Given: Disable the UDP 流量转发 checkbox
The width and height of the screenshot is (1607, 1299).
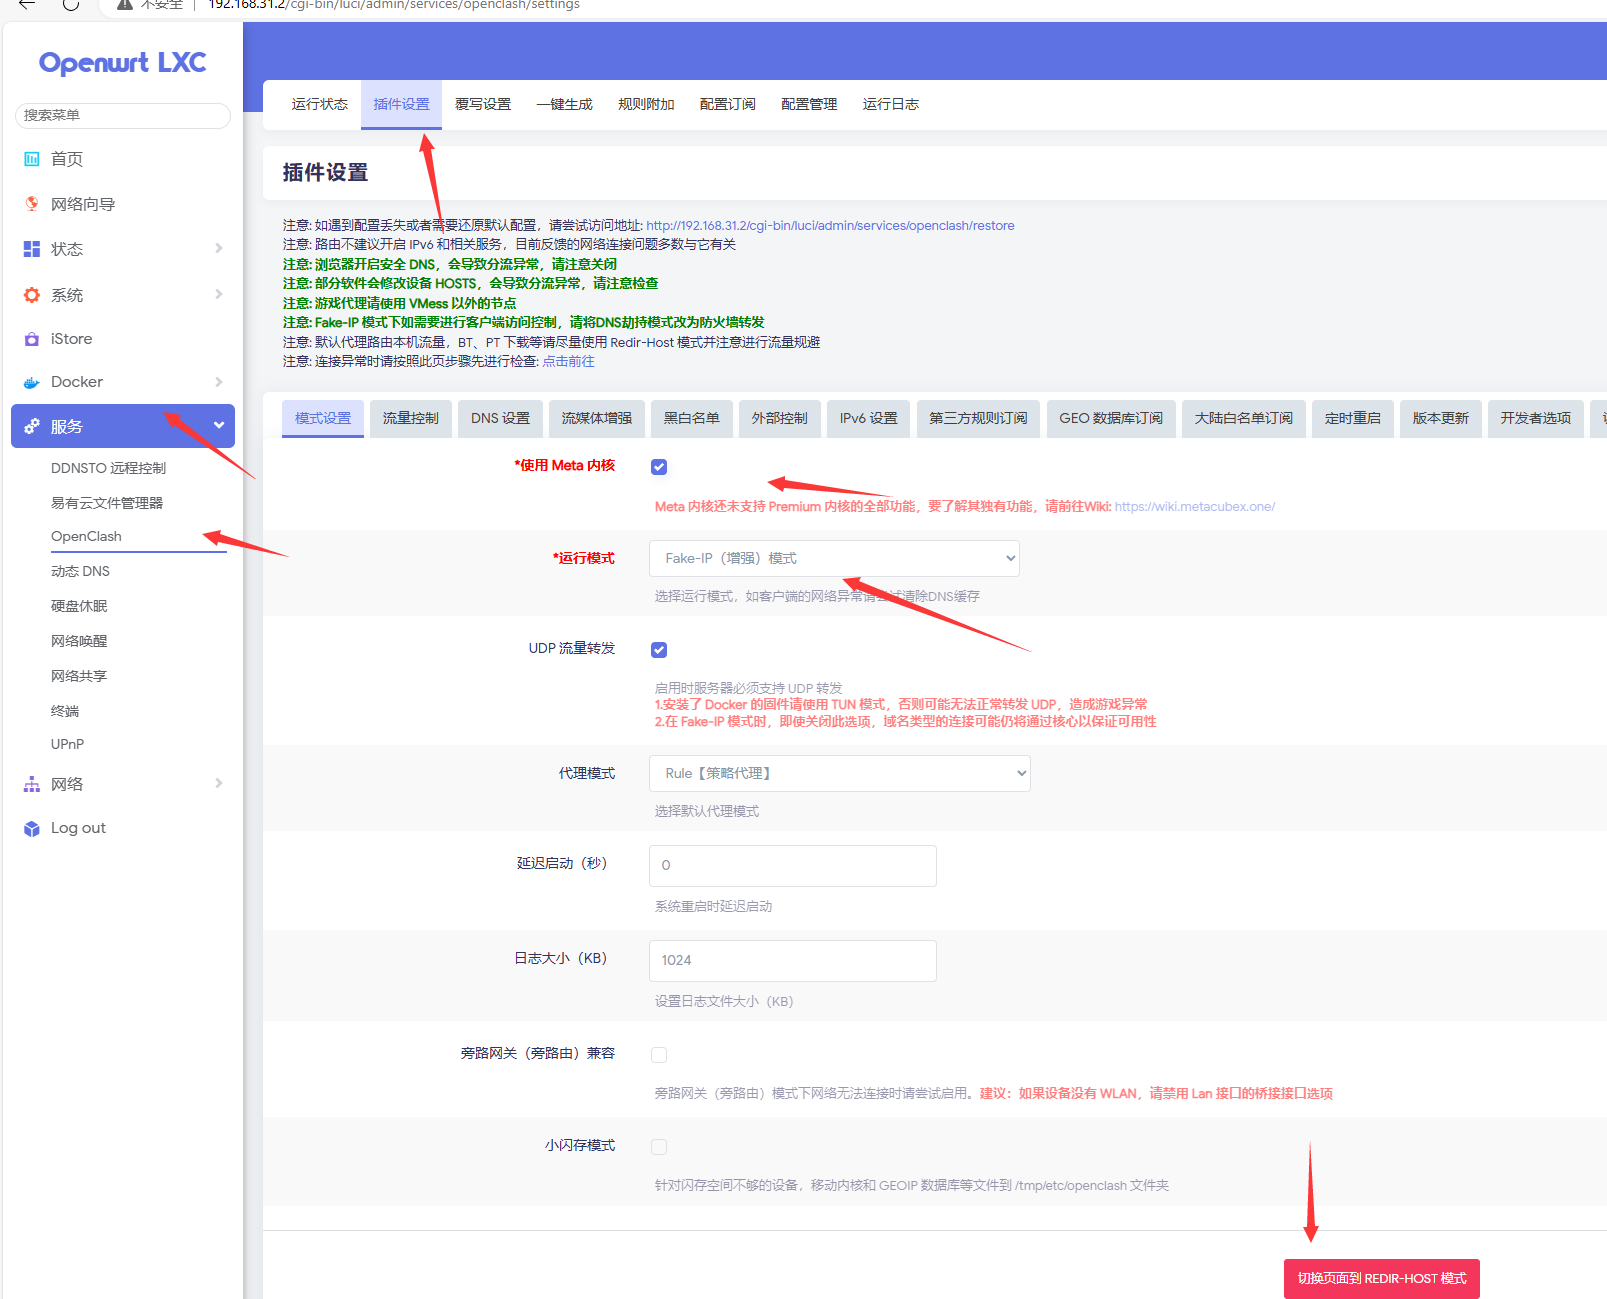Looking at the screenshot, I should [659, 650].
